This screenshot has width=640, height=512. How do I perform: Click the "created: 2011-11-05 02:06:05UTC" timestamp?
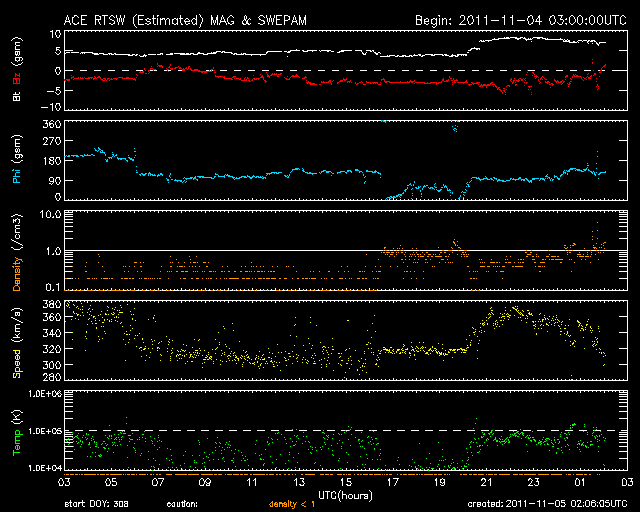point(547,504)
